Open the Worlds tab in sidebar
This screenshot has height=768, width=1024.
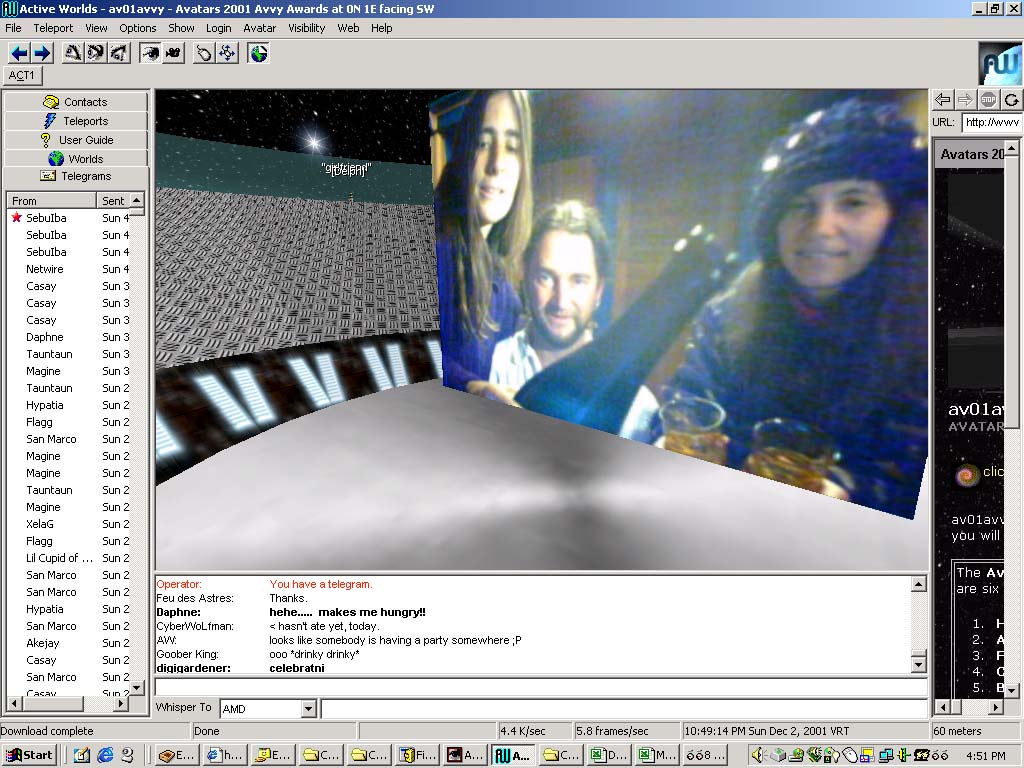pyautogui.click(x=76, y=158)
